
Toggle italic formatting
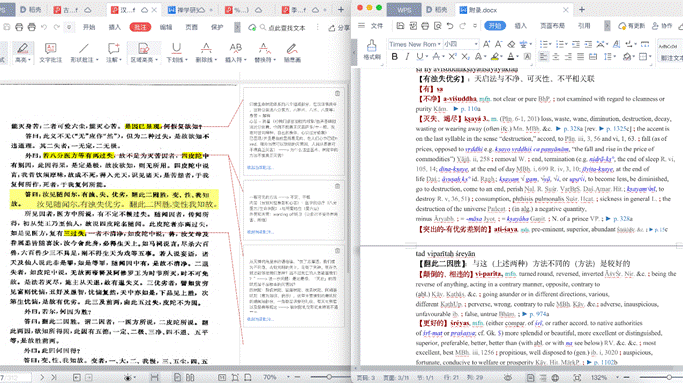pos(407,56)
